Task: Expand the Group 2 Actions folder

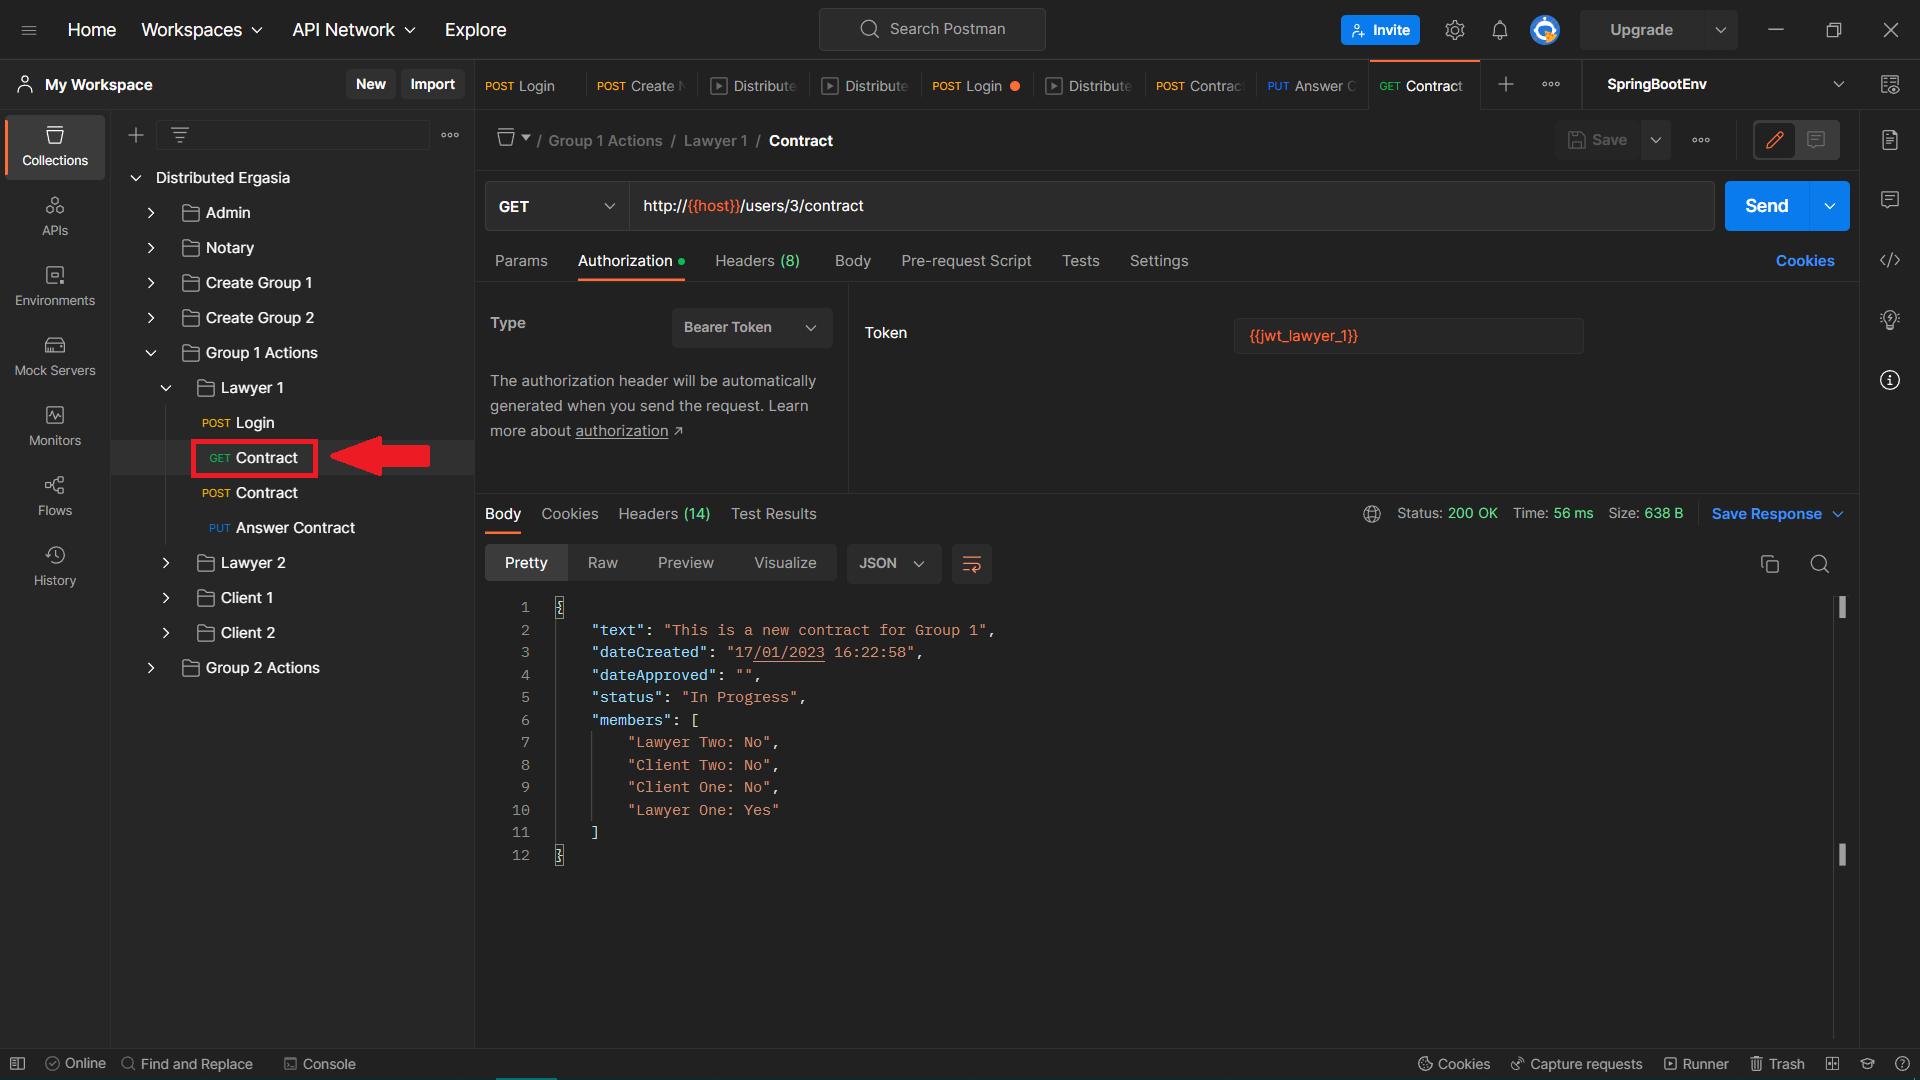Action: tap(151, 668)
